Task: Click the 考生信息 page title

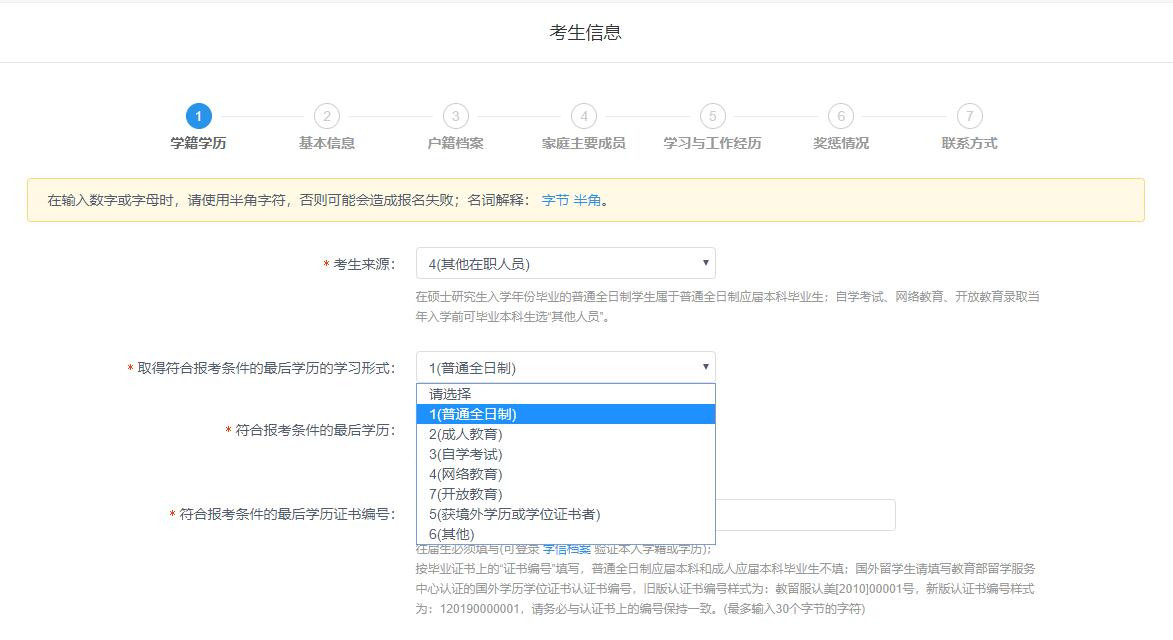Action: tap(586, 31)
